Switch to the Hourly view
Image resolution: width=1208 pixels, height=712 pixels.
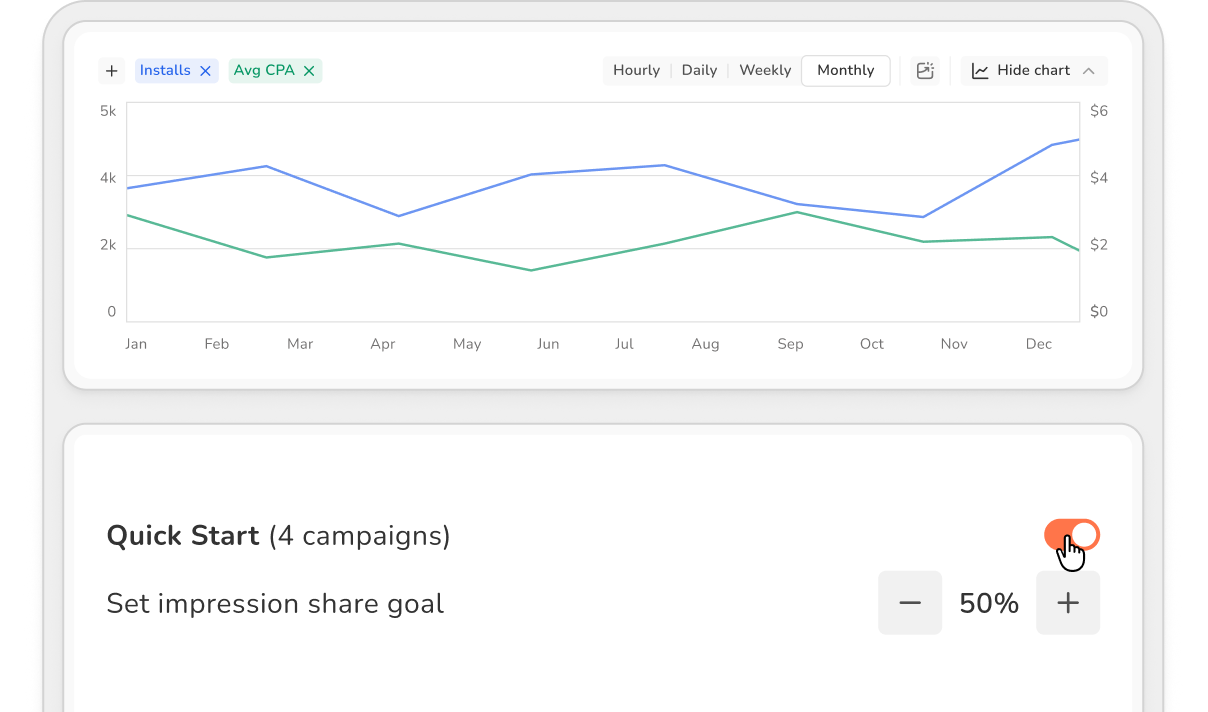(636, 71)
